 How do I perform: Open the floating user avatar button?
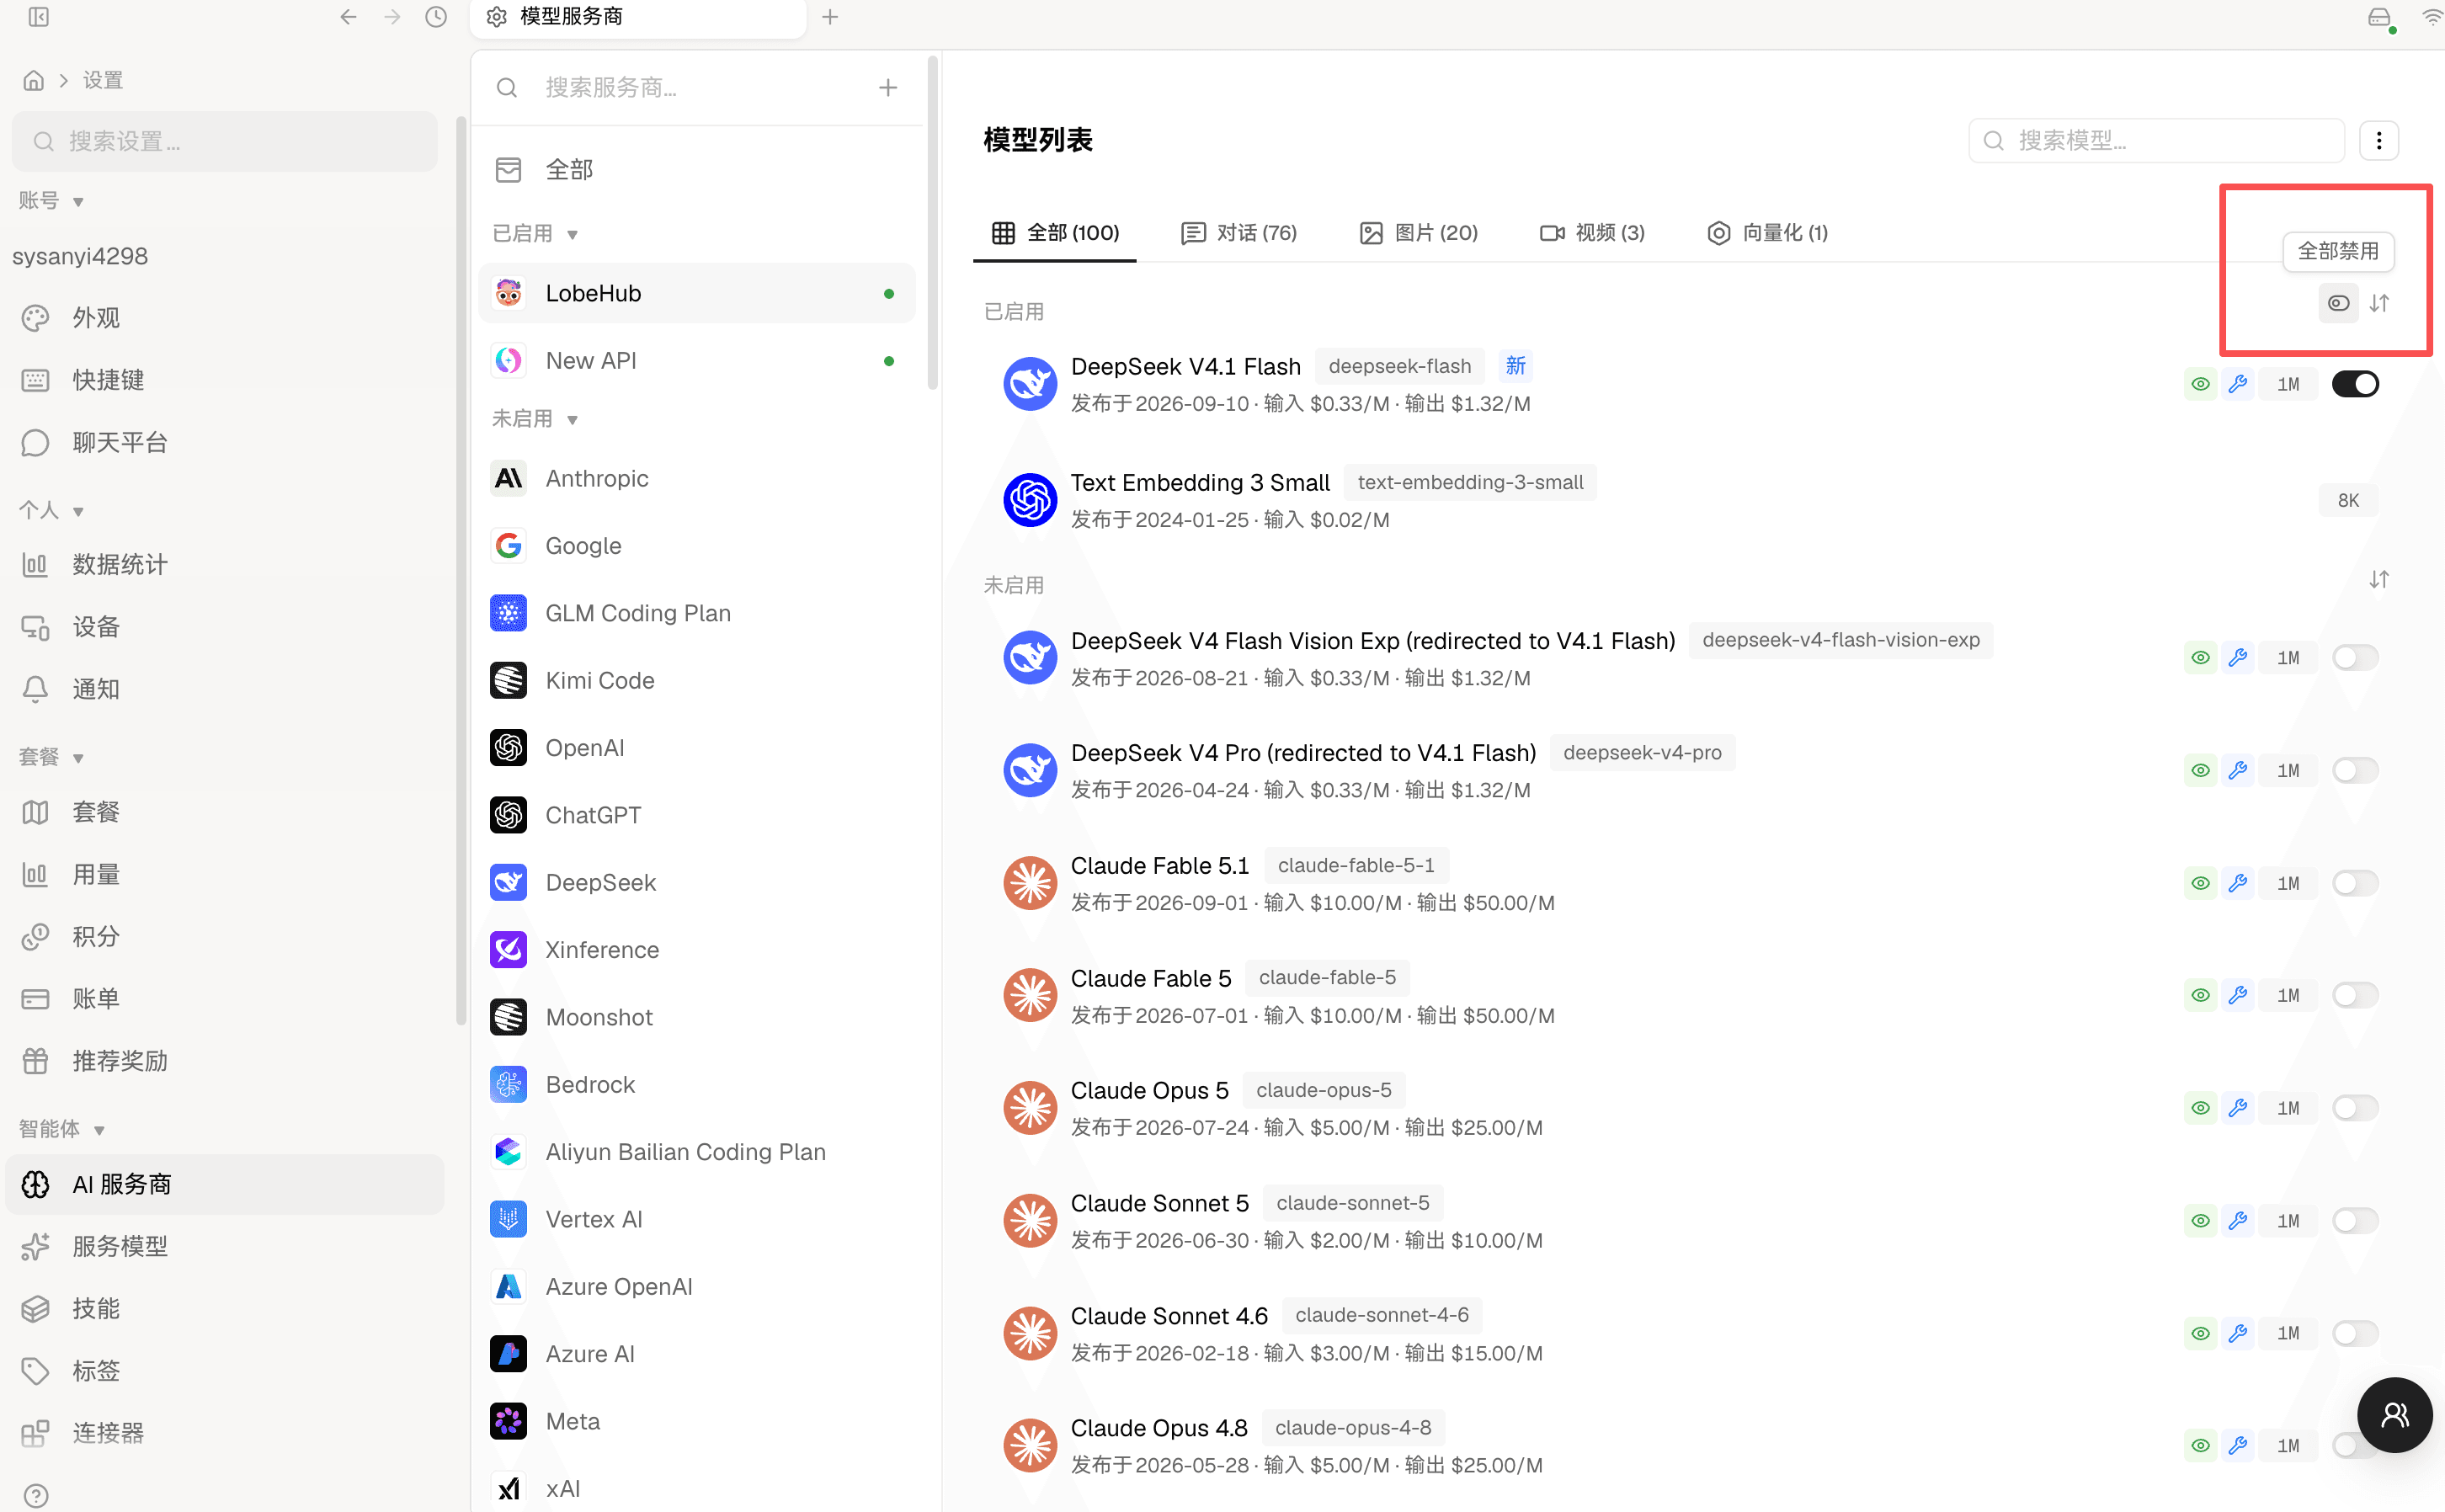[2394, 1414]
